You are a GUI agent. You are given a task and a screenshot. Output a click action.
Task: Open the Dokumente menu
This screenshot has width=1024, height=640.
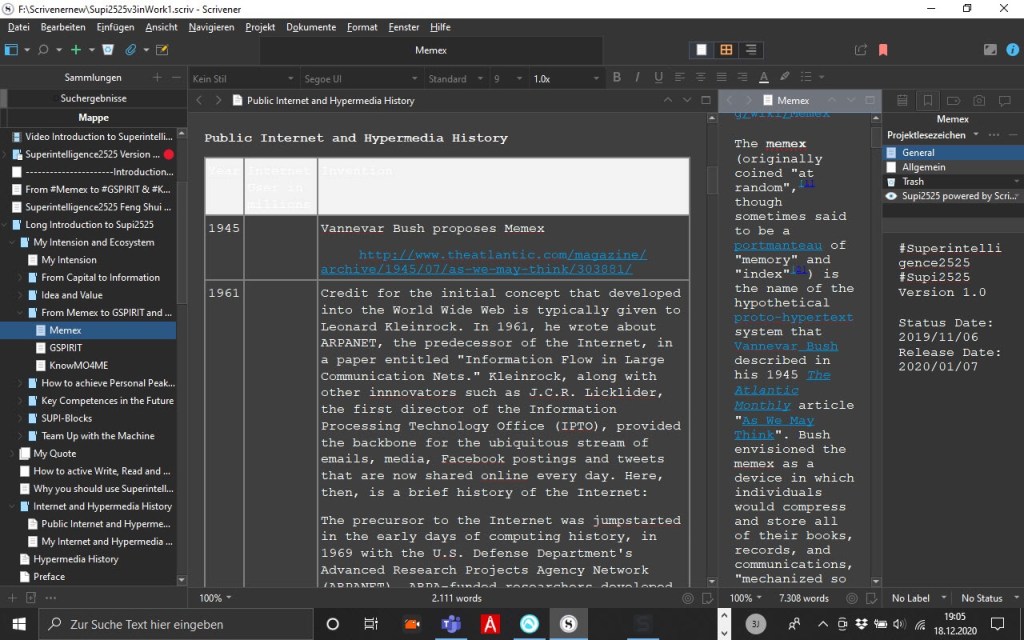(x=310, y=27)
